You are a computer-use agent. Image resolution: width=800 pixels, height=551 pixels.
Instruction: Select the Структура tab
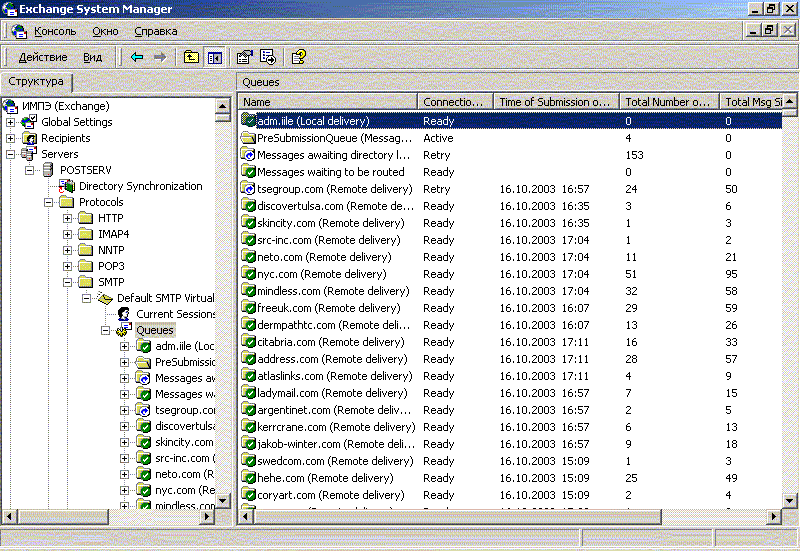pyautogui.click(x=36, y=82)
